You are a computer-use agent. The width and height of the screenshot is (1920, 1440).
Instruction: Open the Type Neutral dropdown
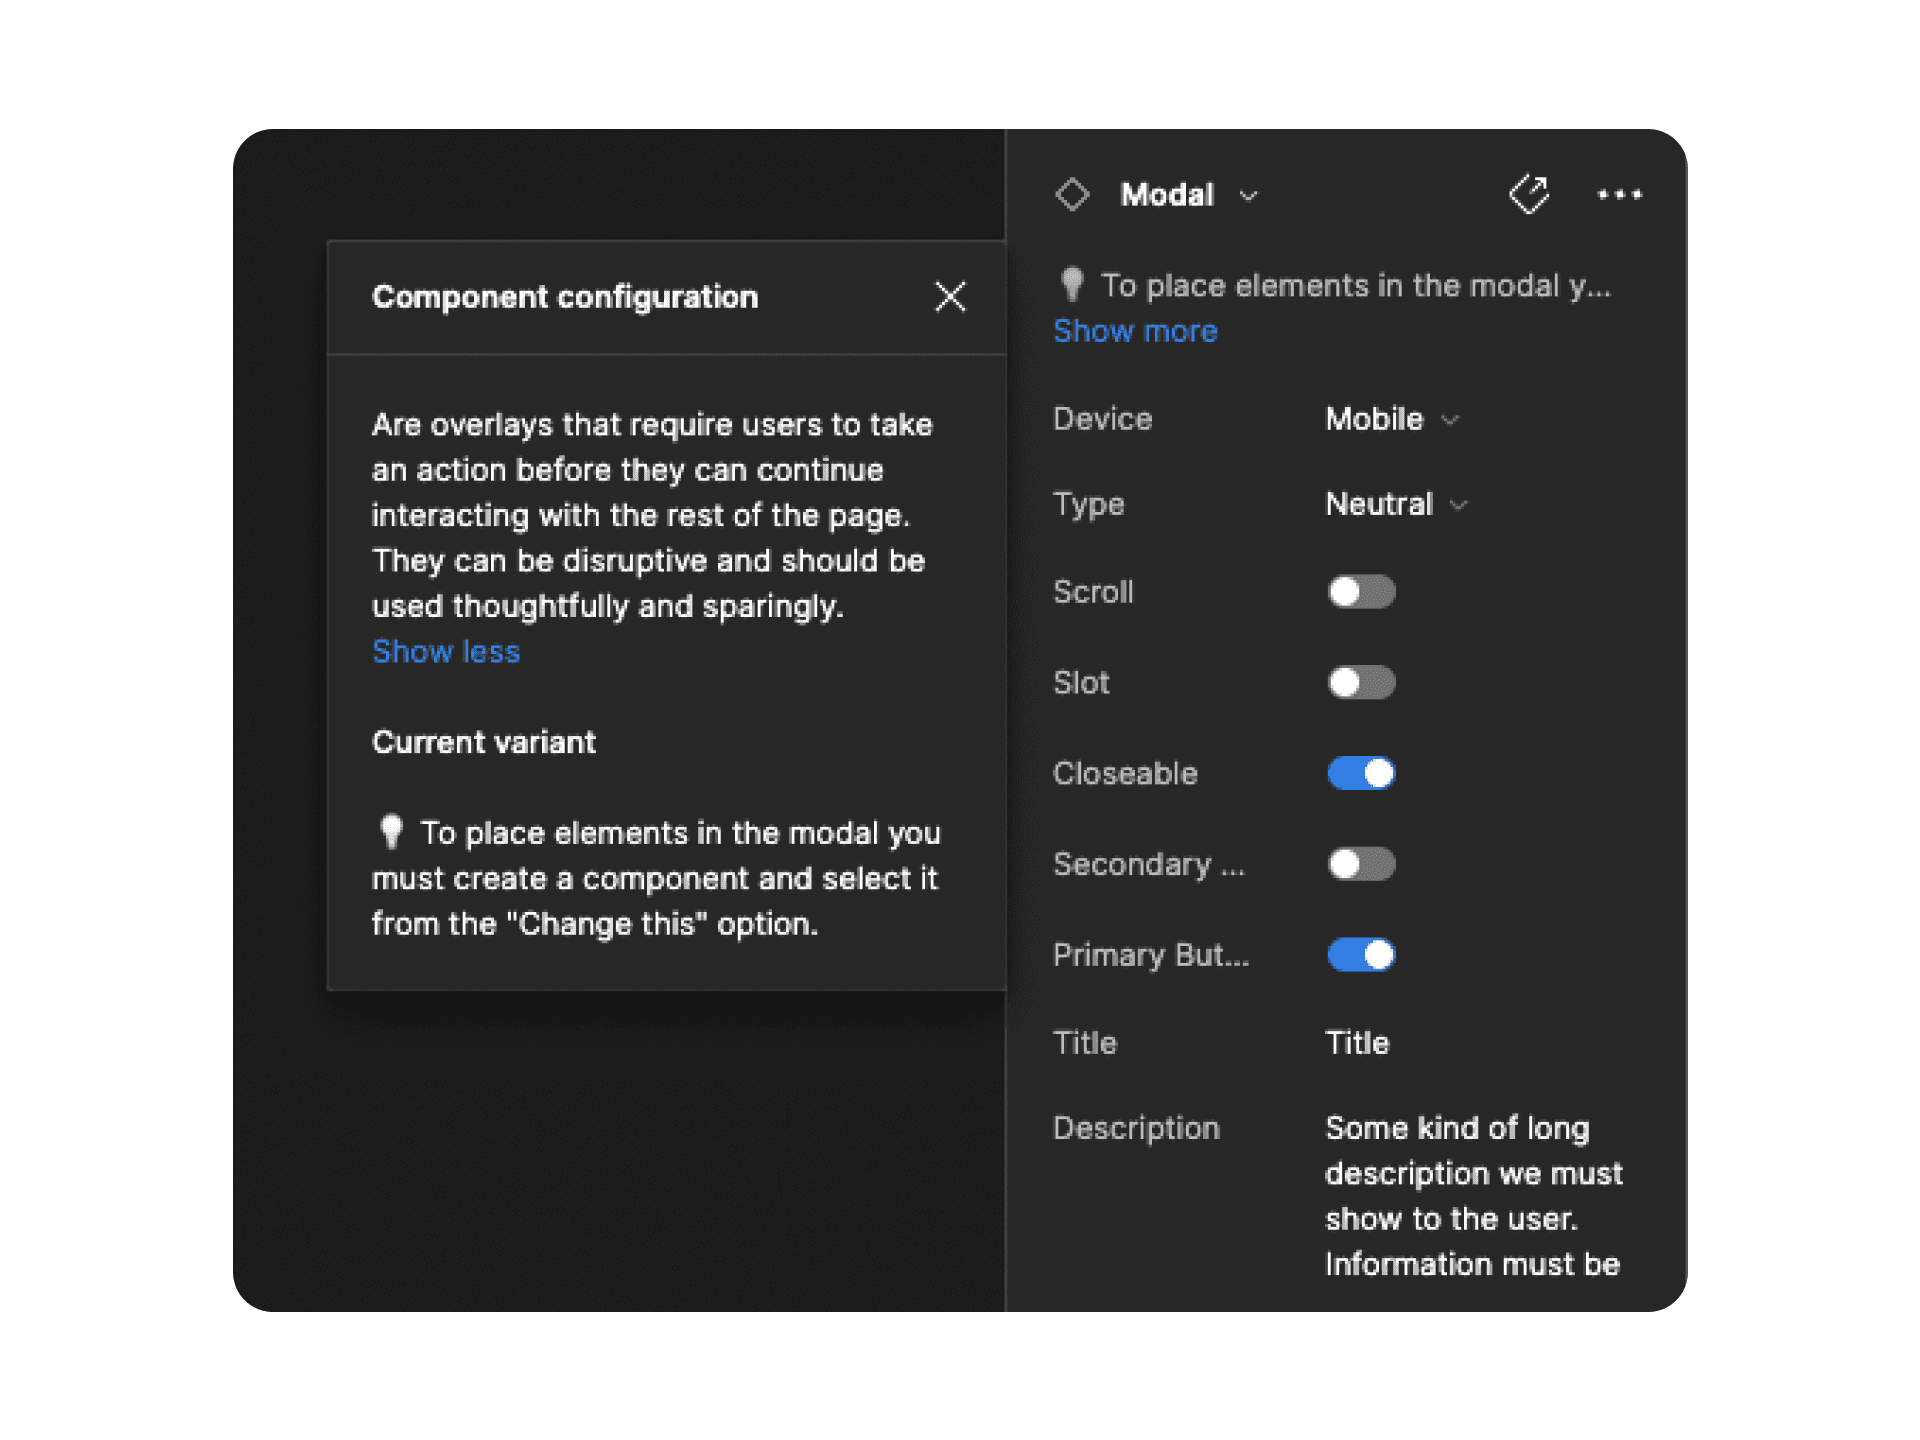[1396, 504]
